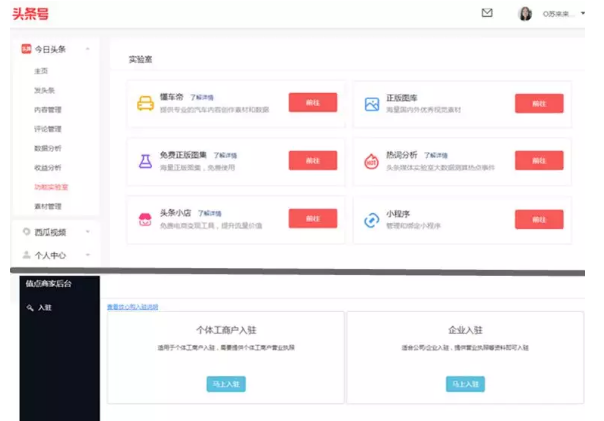
Task: Click the 正版图库 card title
Action: click(402, 98)
